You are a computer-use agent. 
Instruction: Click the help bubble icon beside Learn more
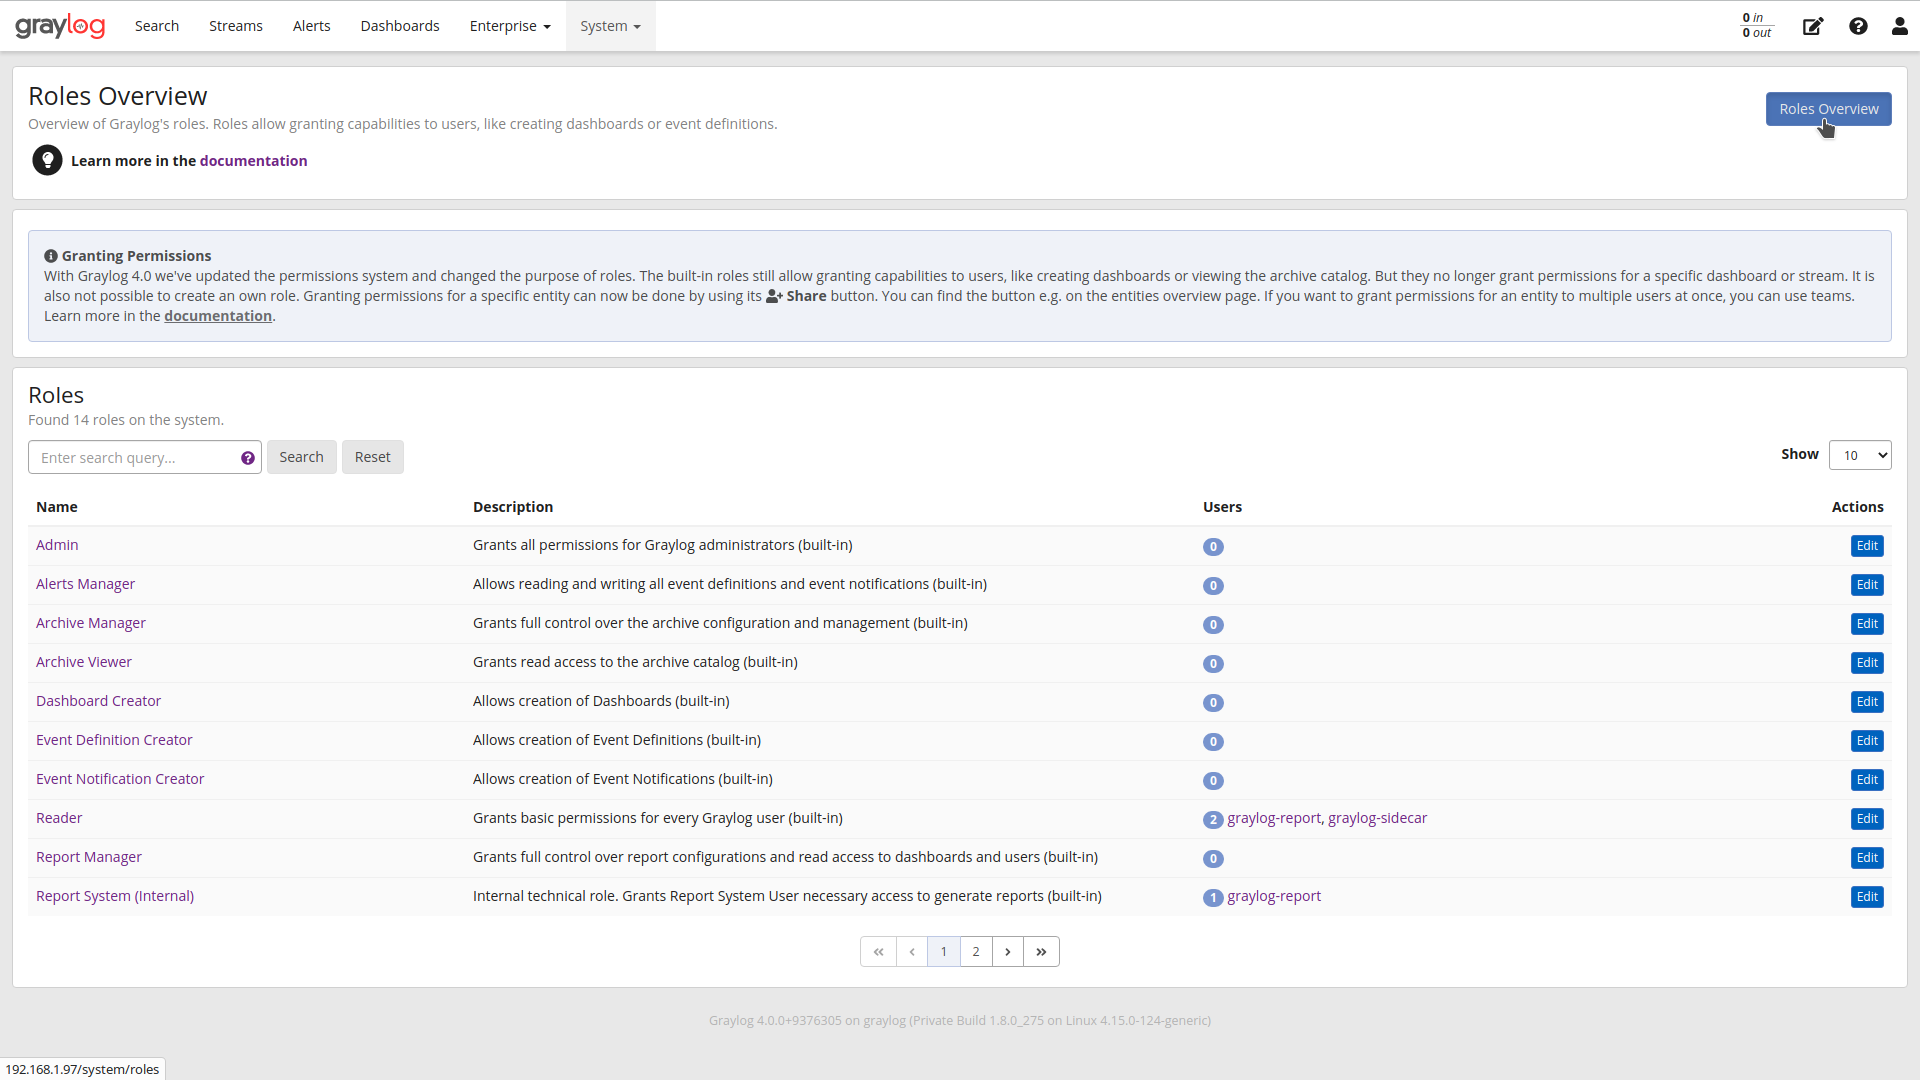tap(47, 160)
